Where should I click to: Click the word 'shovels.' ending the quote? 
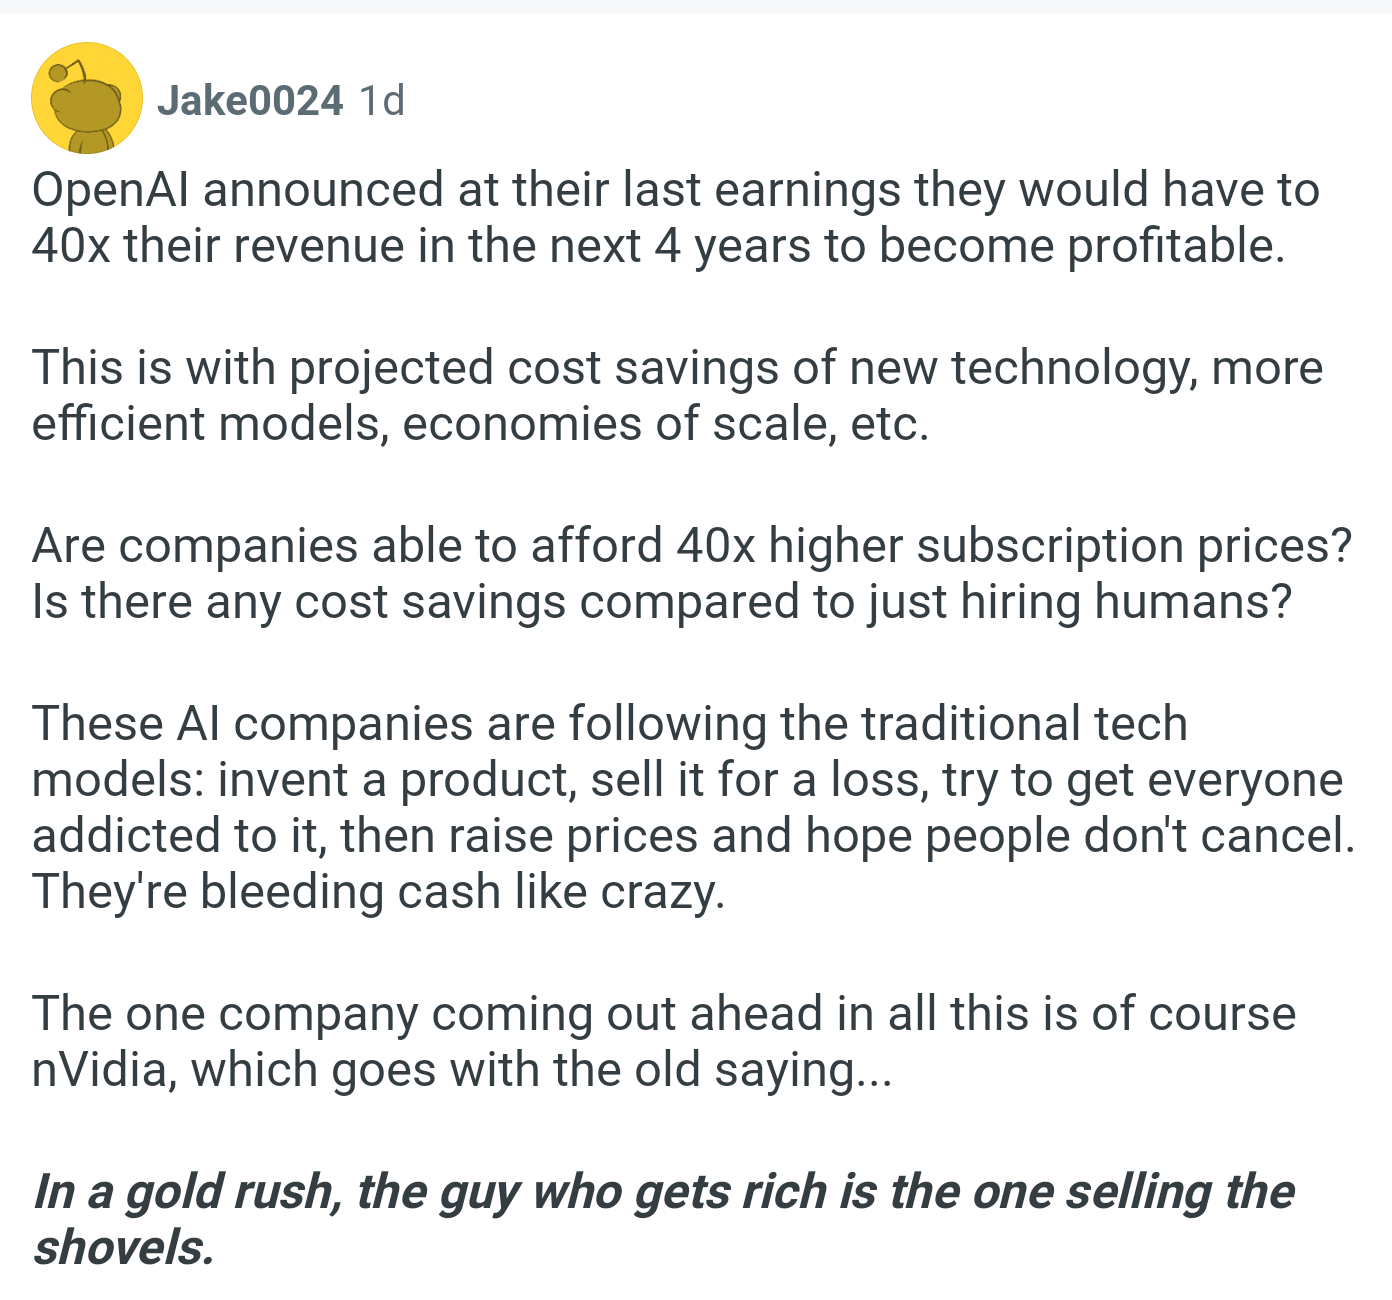tap(124, 1247)
